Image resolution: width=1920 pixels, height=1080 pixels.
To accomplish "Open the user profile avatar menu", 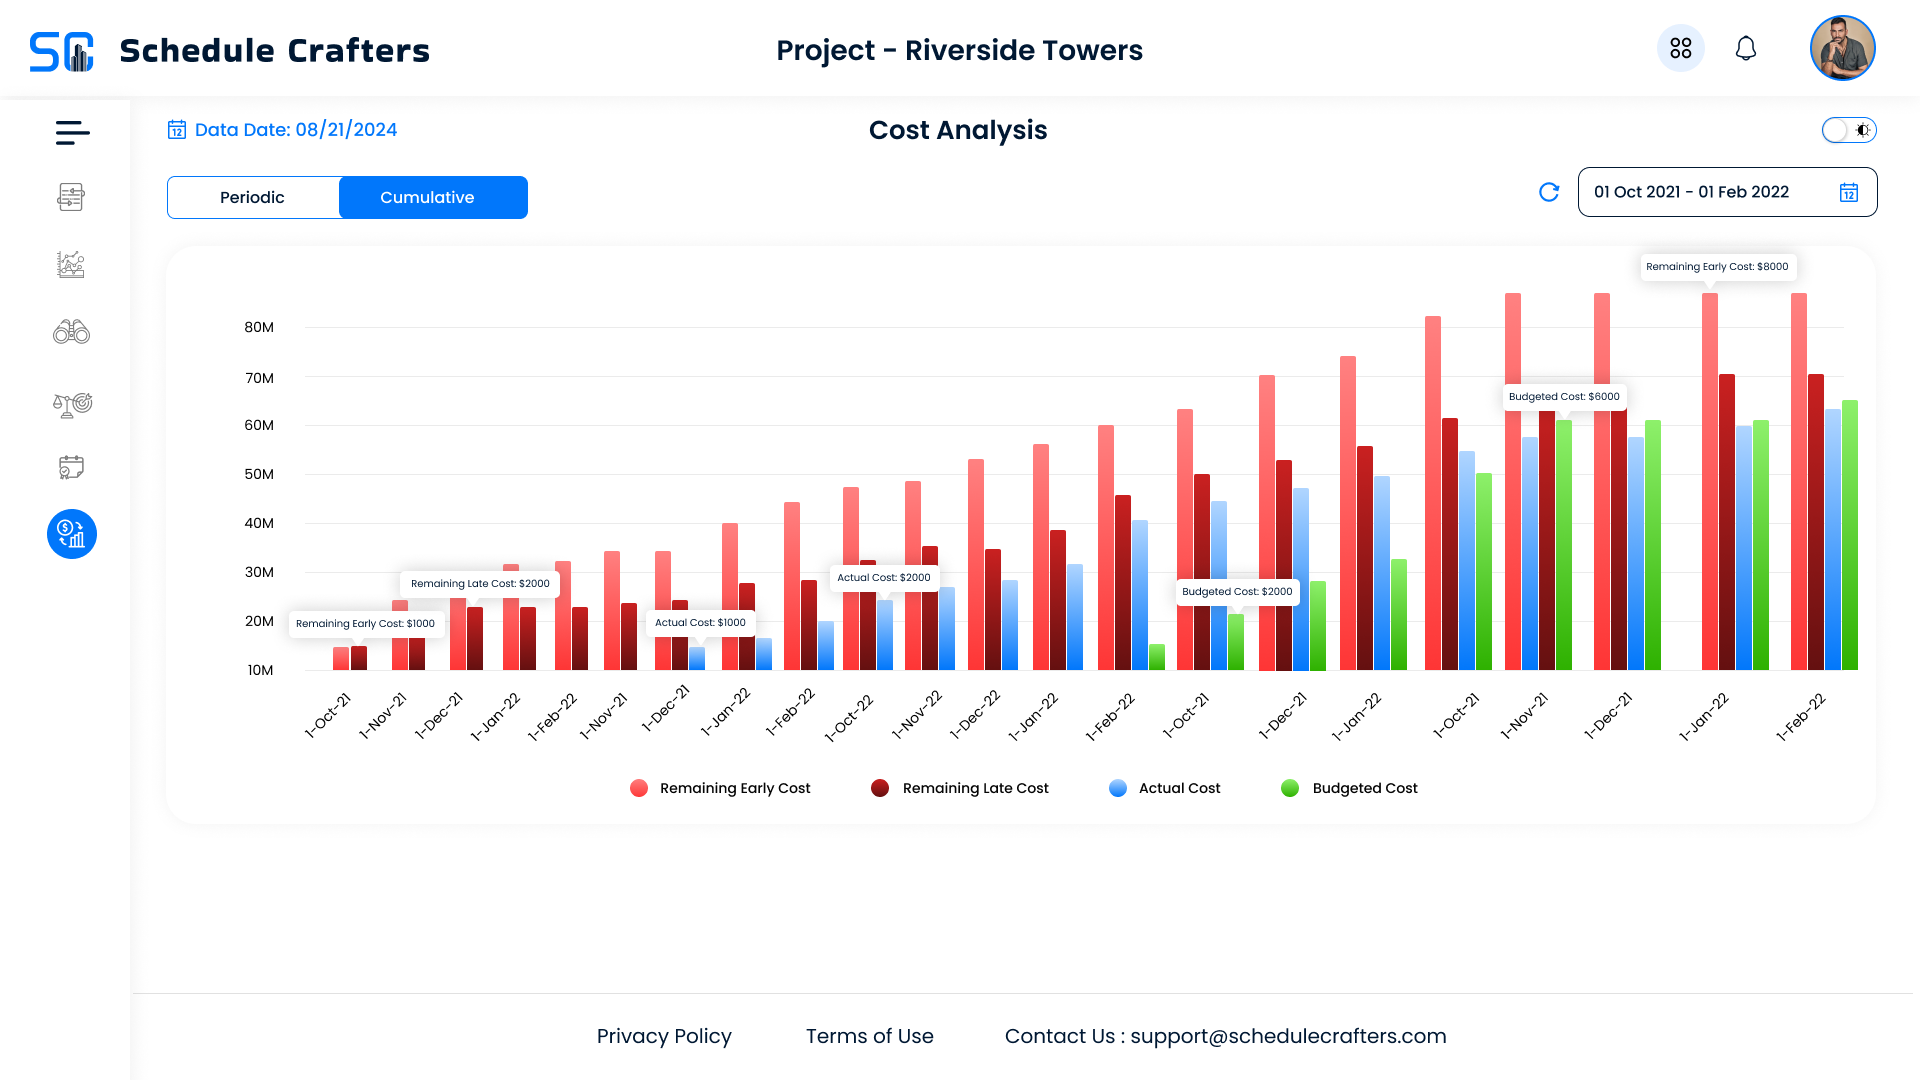I will point(1842,48).
